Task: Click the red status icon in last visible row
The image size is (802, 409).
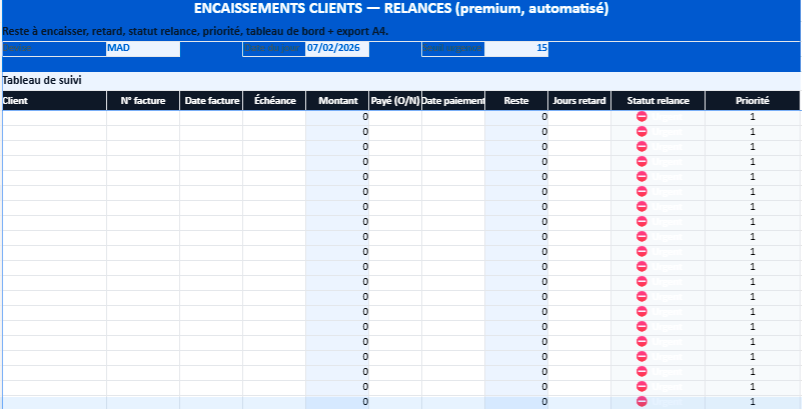Action: pyautogui.click(x=642, y=402)
